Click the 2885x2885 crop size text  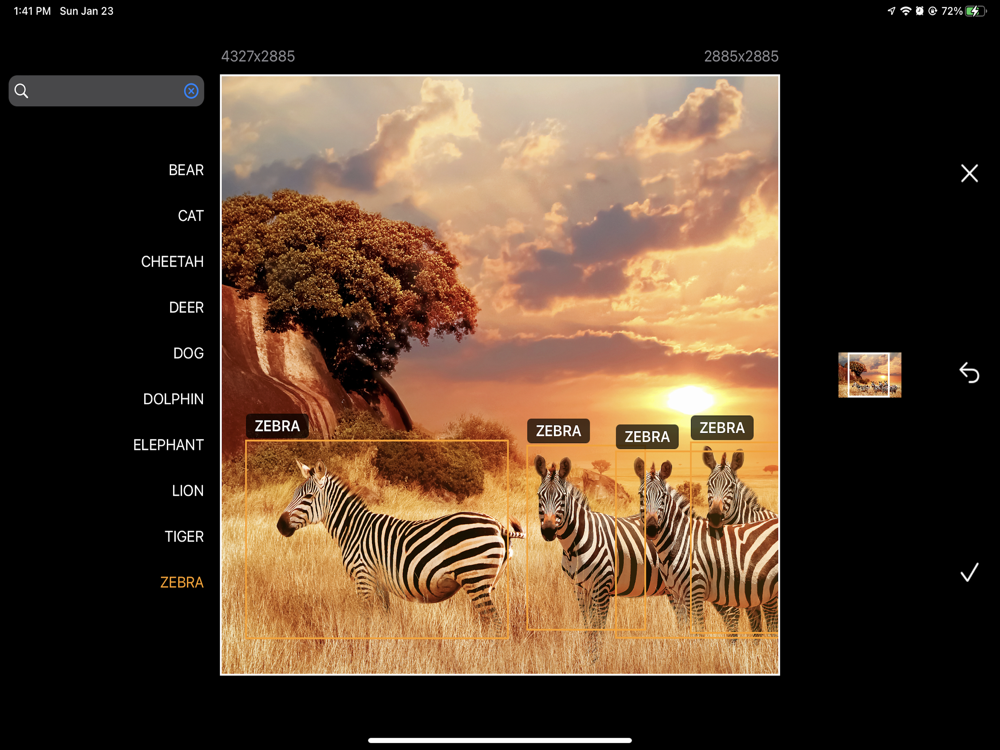pos(741,56)
